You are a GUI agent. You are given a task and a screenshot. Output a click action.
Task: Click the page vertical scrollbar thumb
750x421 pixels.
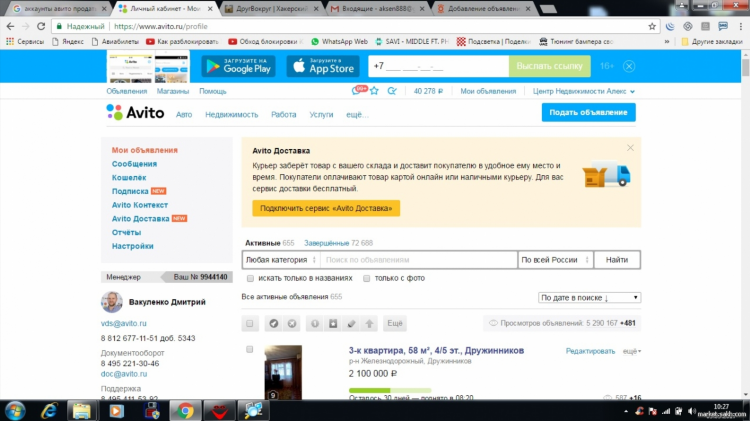745,66
